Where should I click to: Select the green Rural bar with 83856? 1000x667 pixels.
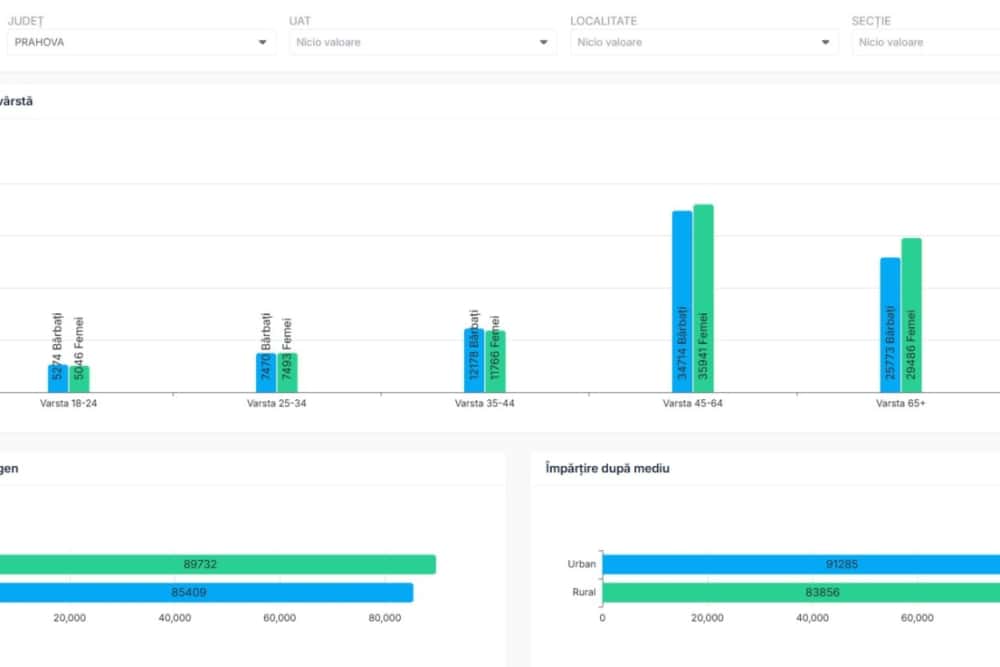click(800, 592)
